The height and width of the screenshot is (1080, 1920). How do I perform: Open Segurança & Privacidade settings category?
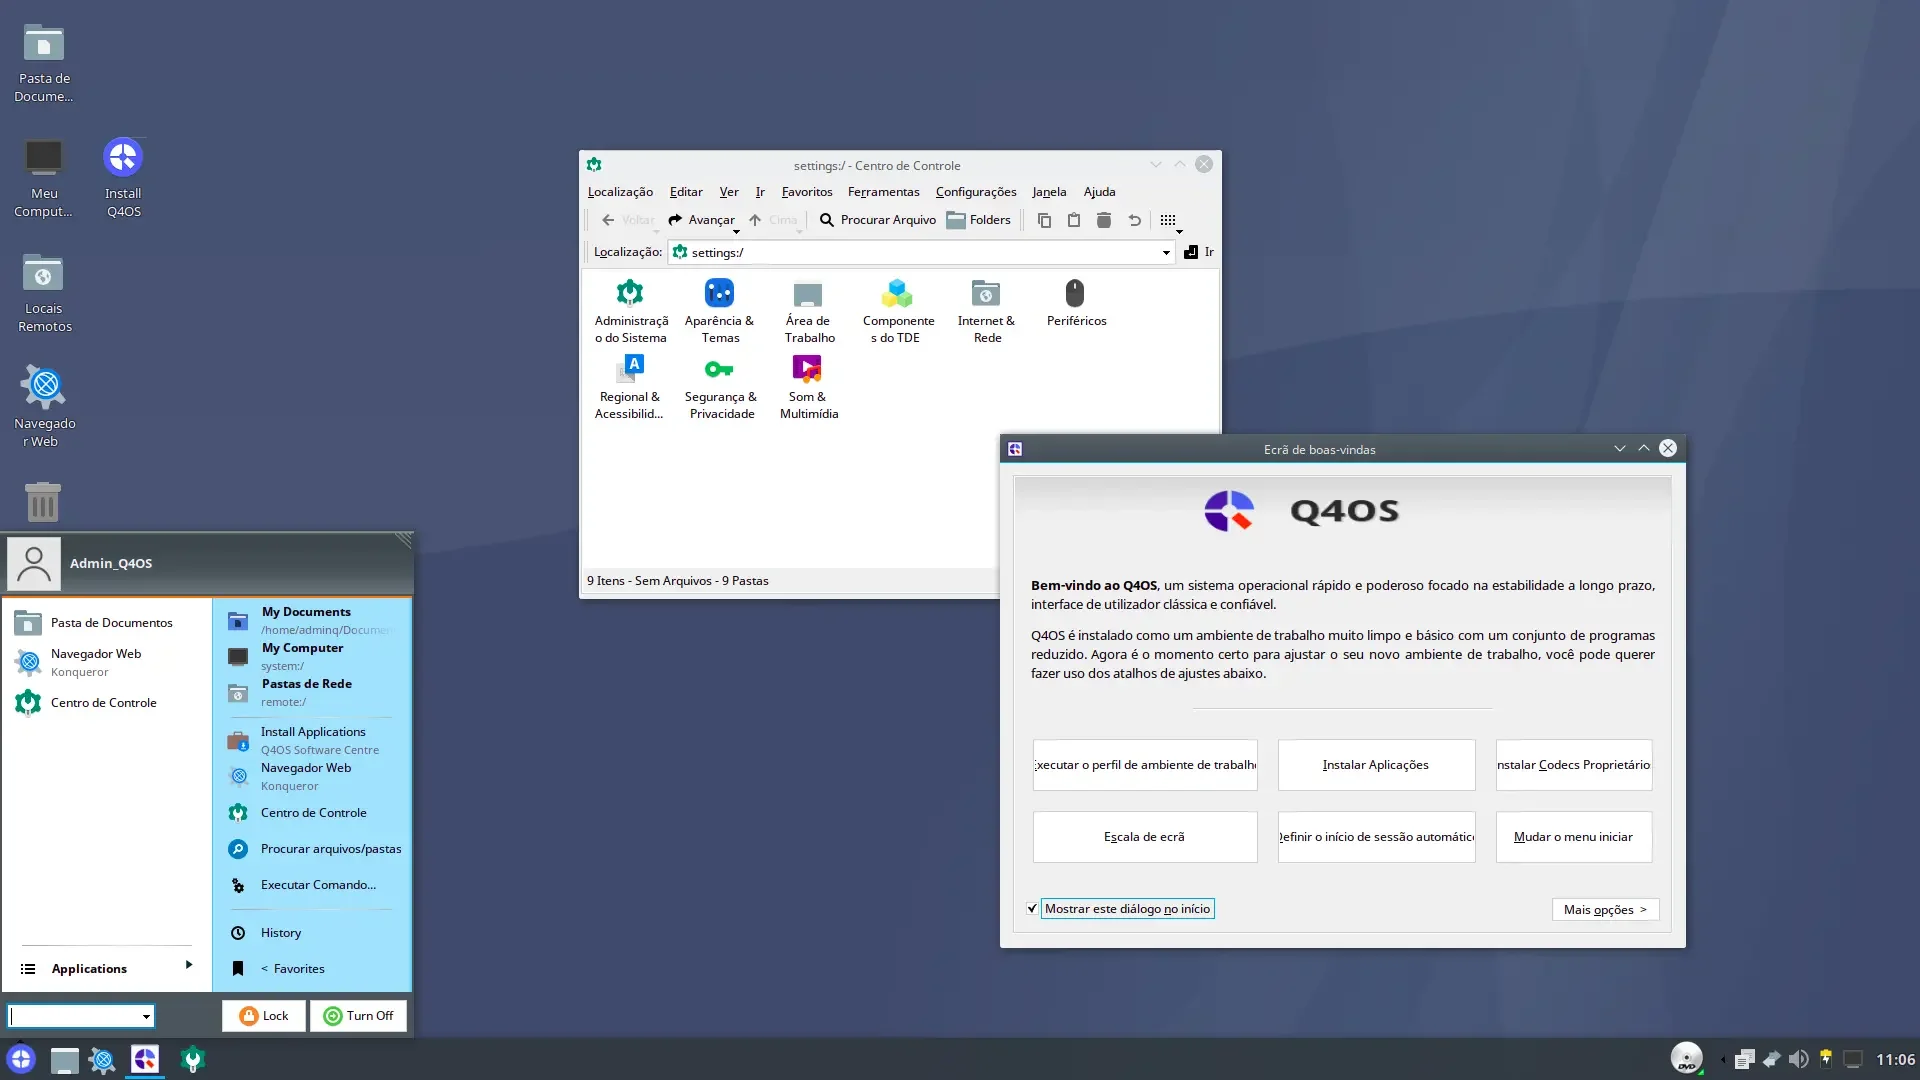(x=720, y=387)
